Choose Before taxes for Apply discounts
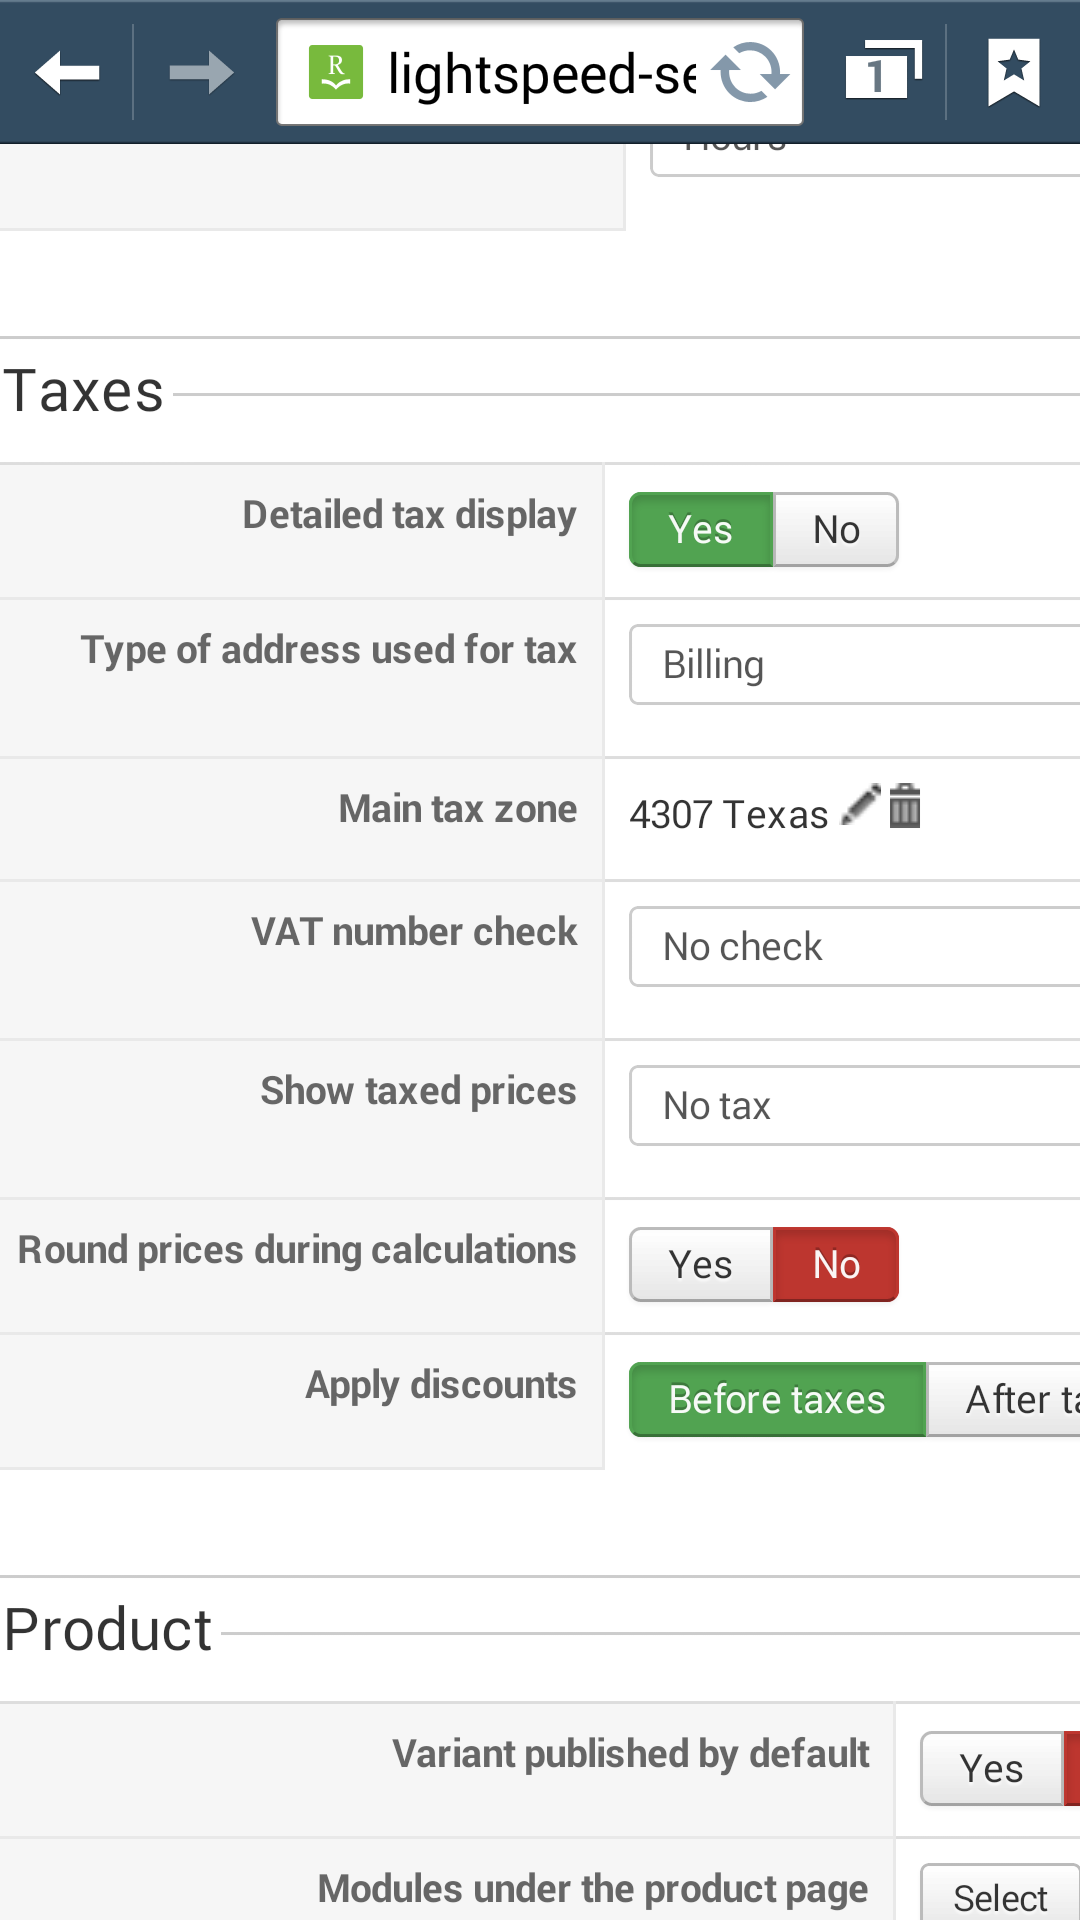The height and width of the screenshot is (1920, 1080). 777,1400
